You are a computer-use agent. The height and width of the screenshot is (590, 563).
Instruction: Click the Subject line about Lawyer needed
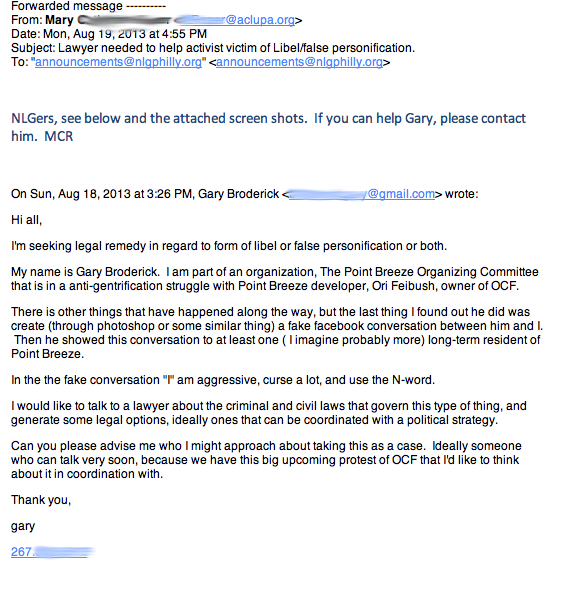[213, 48]
